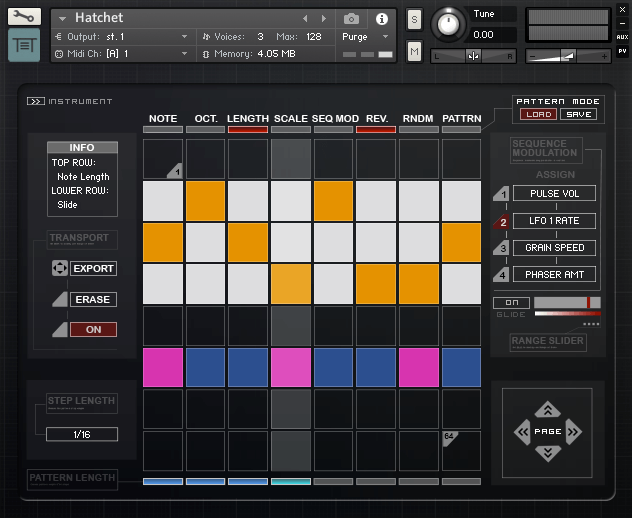
Task: Toggle the transport ON button
Action: click(93, 329)
